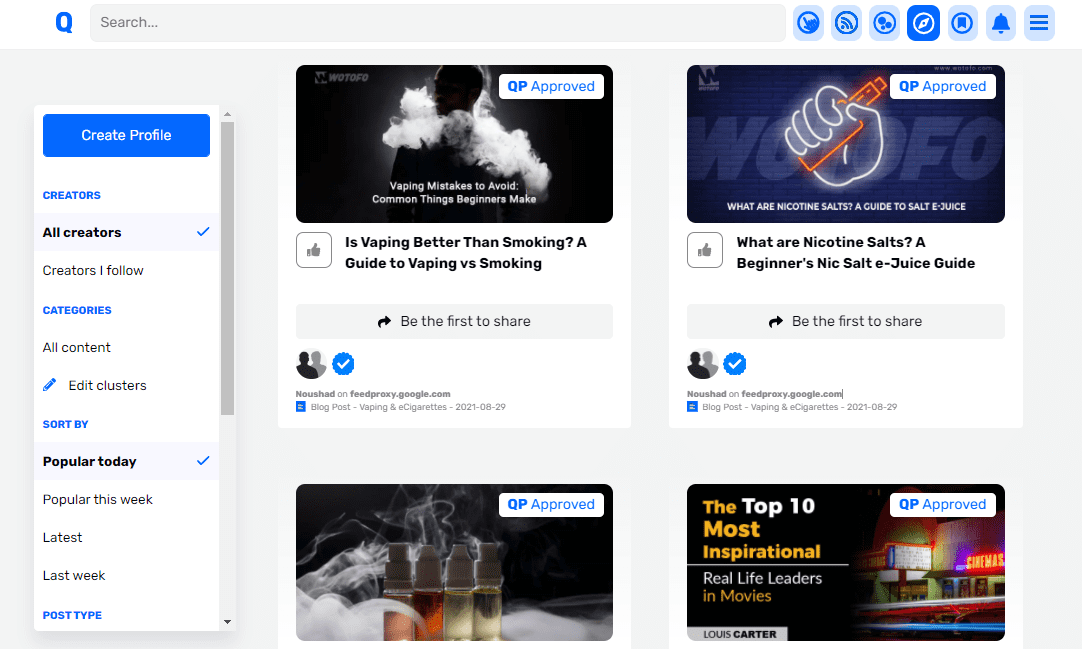Viewport: 1082px width, 649px height.
Task: Click 'Noushad' author name under Vaping vs Smoking post
Action: tap(315, 394)
